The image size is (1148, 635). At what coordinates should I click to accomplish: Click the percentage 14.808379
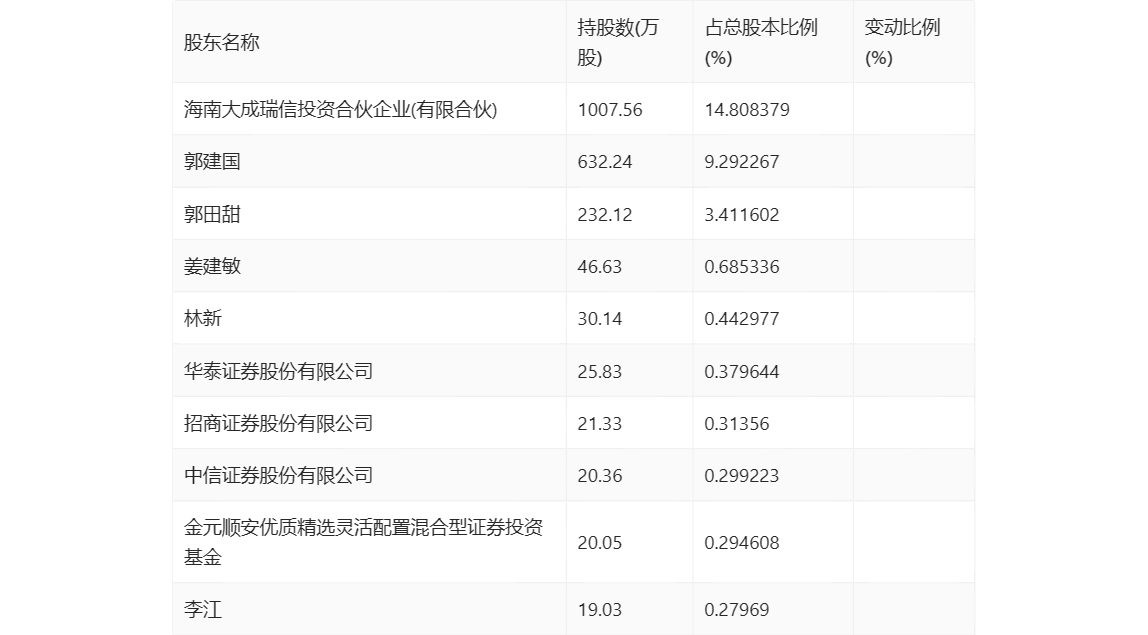pos(747,110)
